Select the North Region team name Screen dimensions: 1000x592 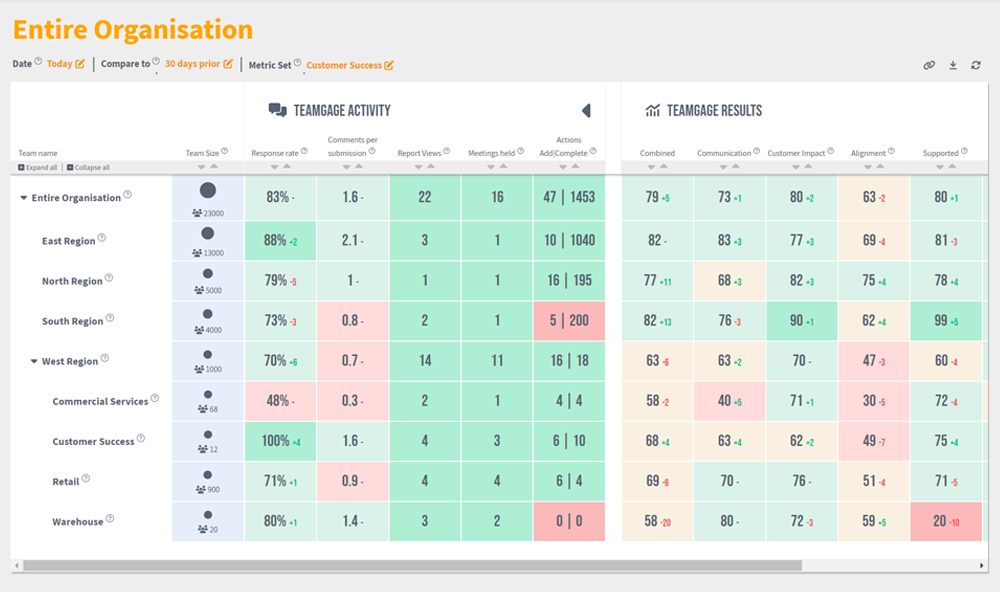click(x=72, y=281)
